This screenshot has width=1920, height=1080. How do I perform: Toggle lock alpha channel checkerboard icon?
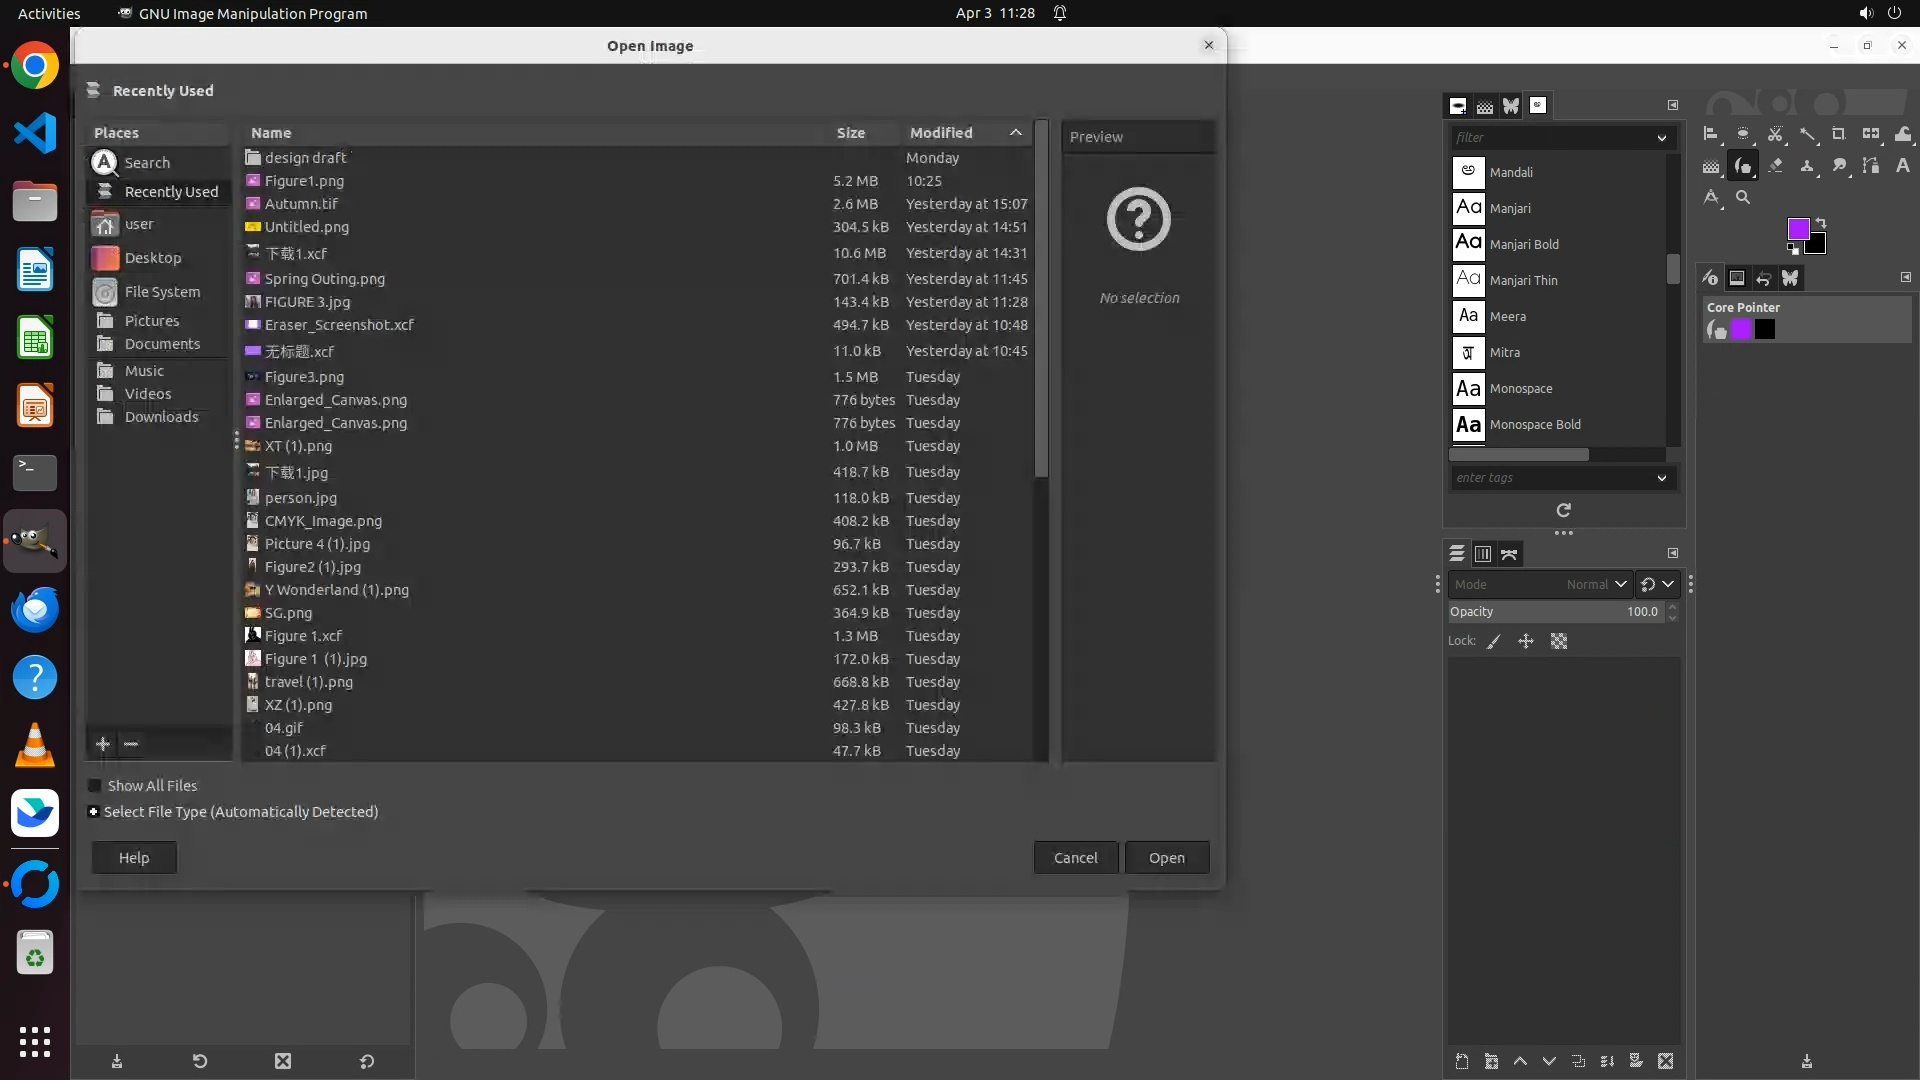[1559, 642]
